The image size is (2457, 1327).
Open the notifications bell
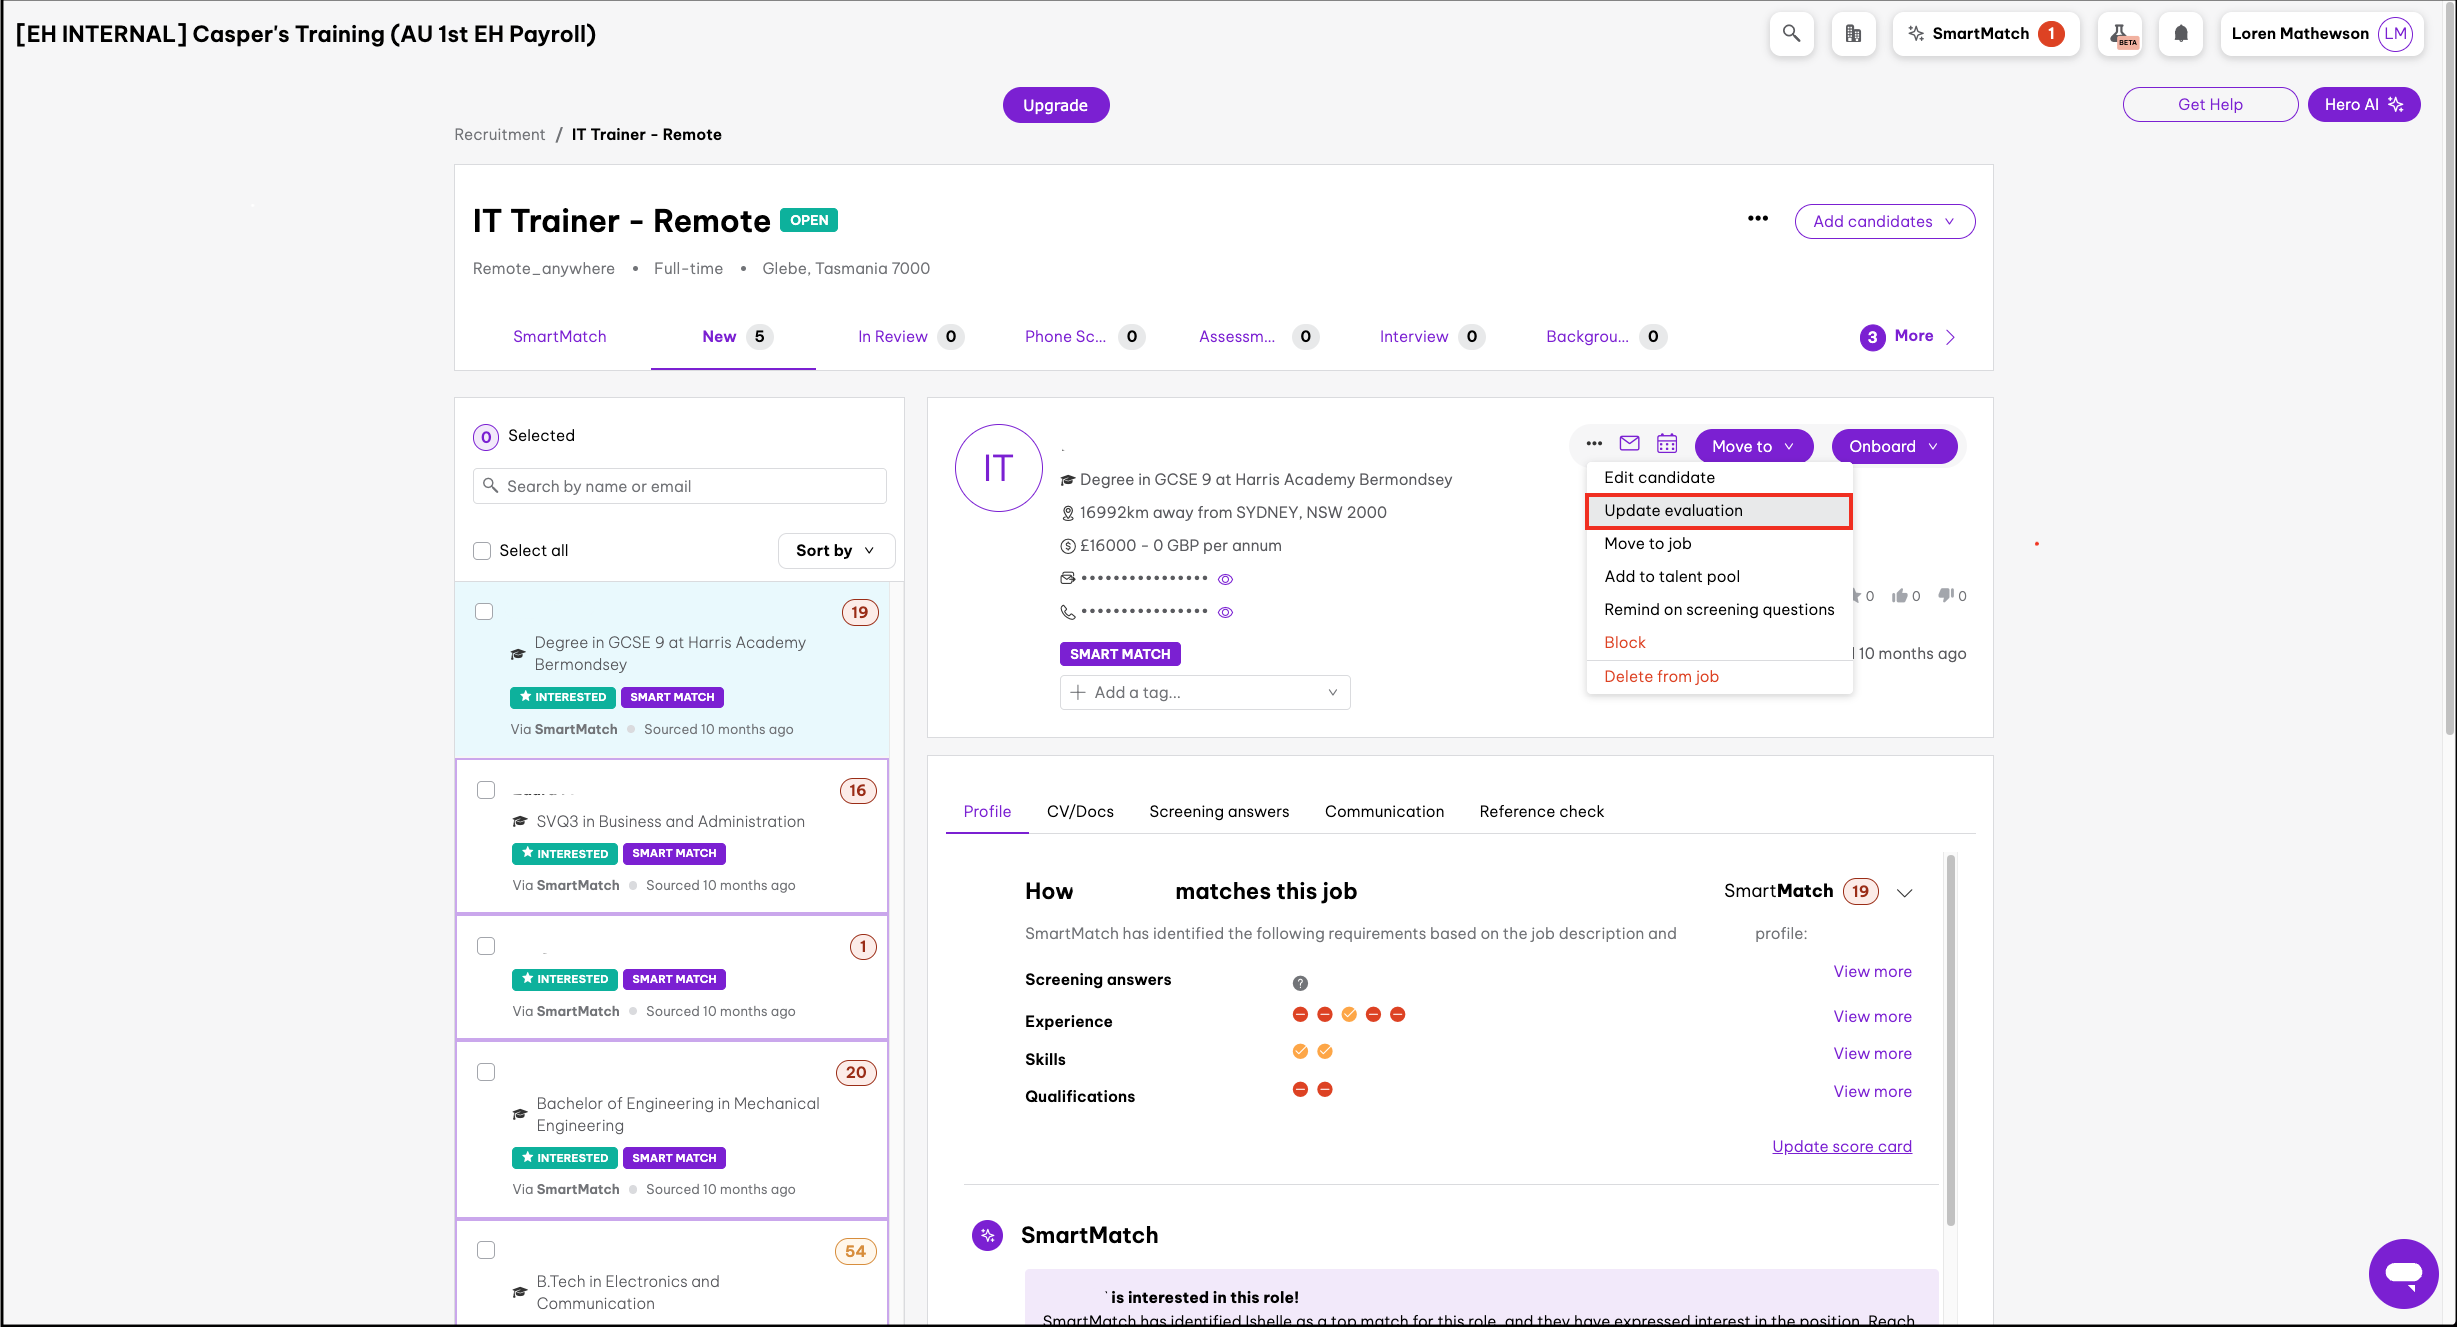pyautogui.click(x=2180, y=34)
